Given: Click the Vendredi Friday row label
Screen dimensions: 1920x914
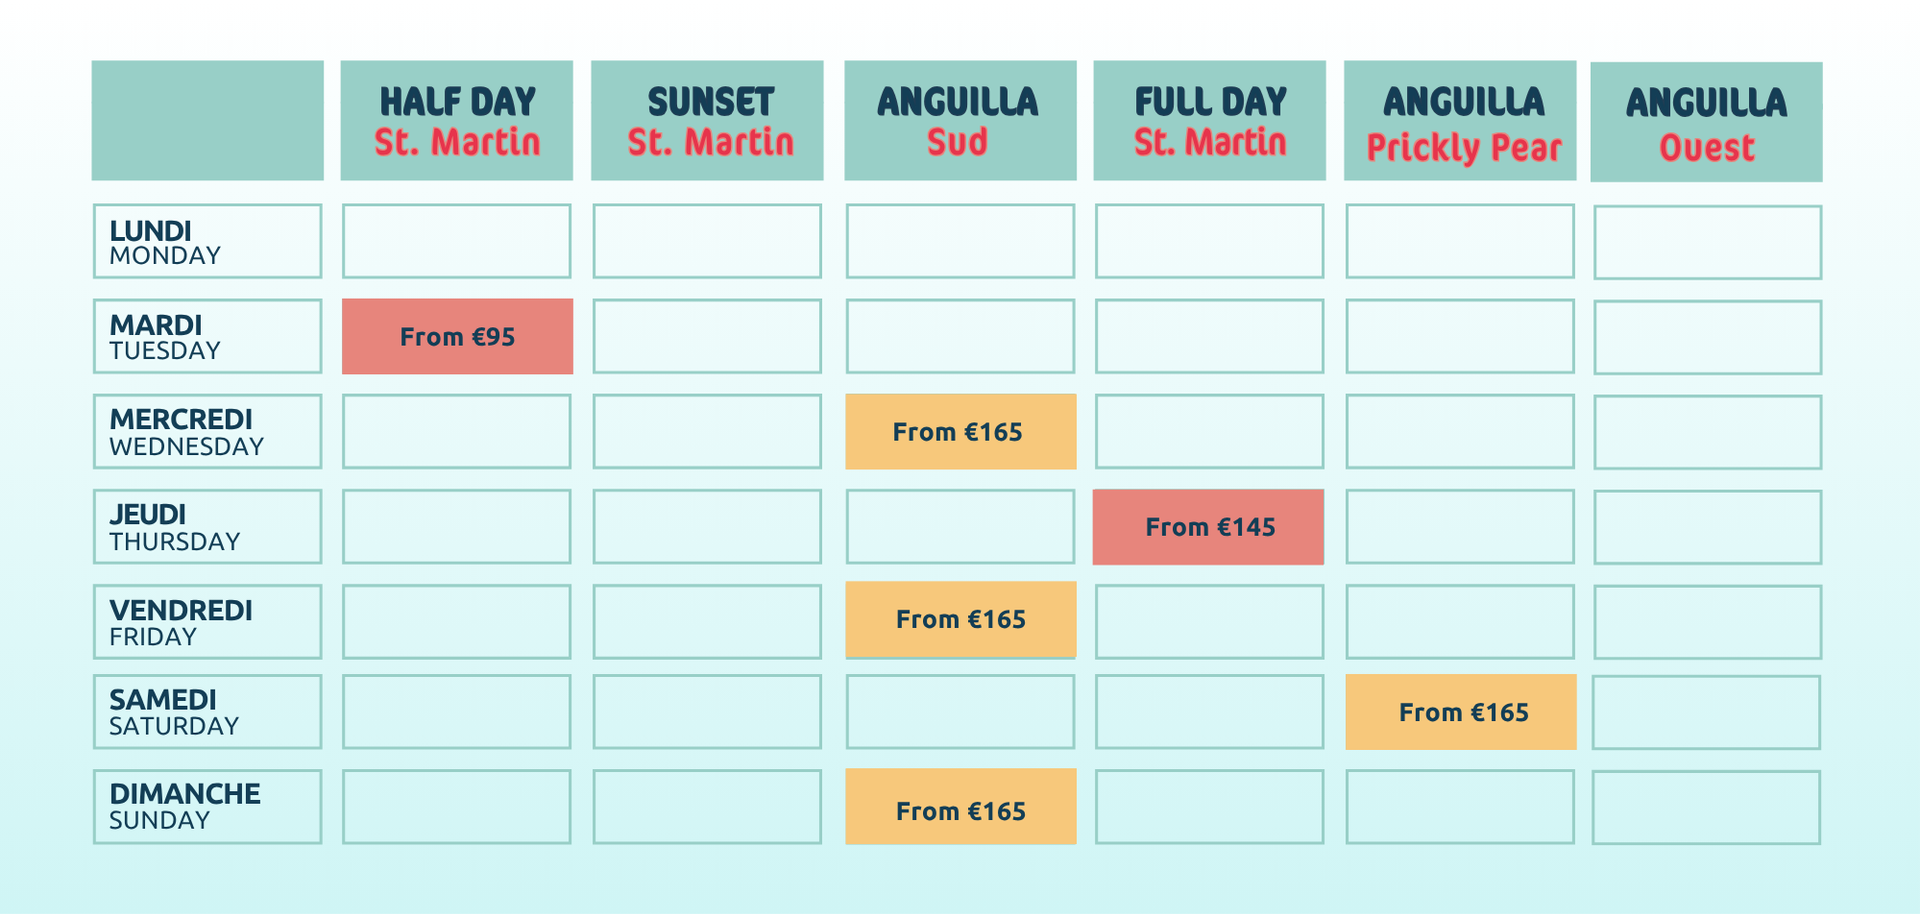Looking at the screenshot, I should pos(207,621).
